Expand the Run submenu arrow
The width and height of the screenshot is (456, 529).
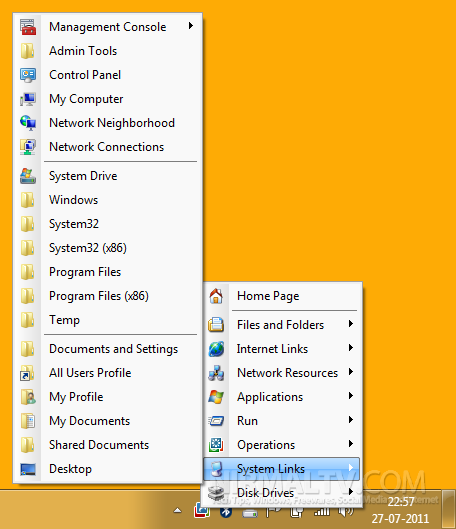[x=351, y=420]
